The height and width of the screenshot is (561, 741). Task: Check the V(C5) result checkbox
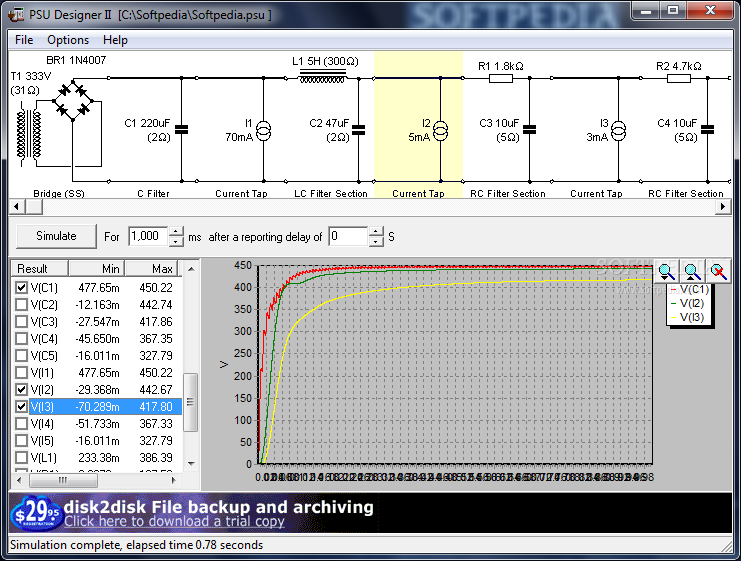click(21, 355)
